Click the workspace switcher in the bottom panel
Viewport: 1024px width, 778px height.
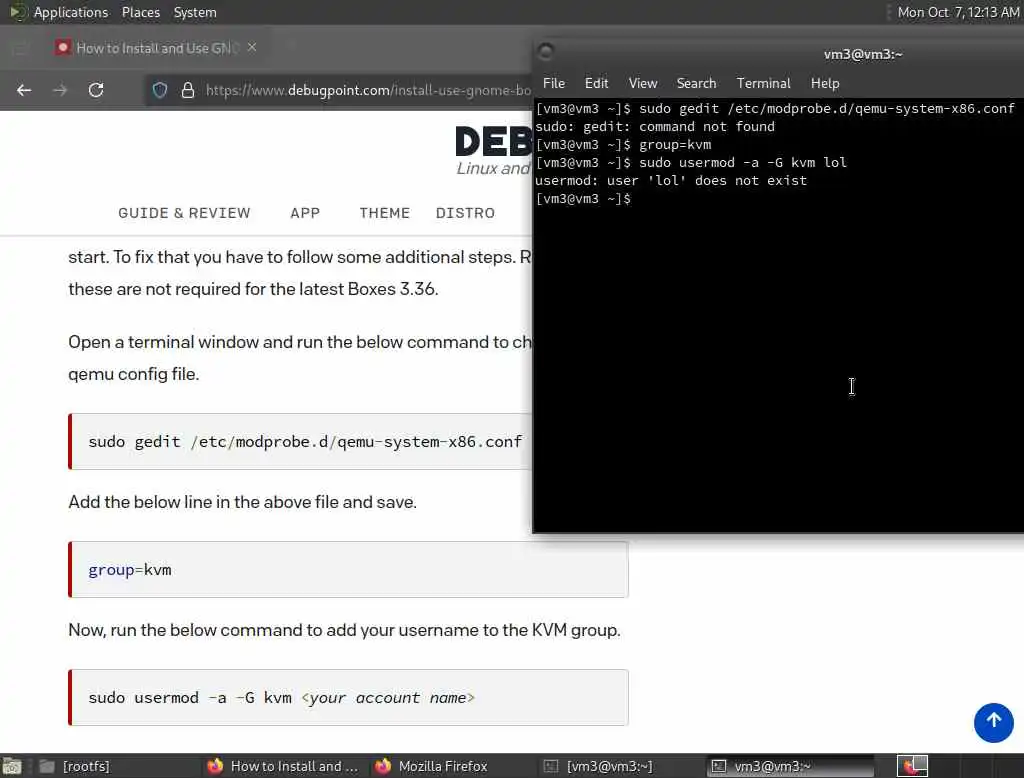click(912, 766)
